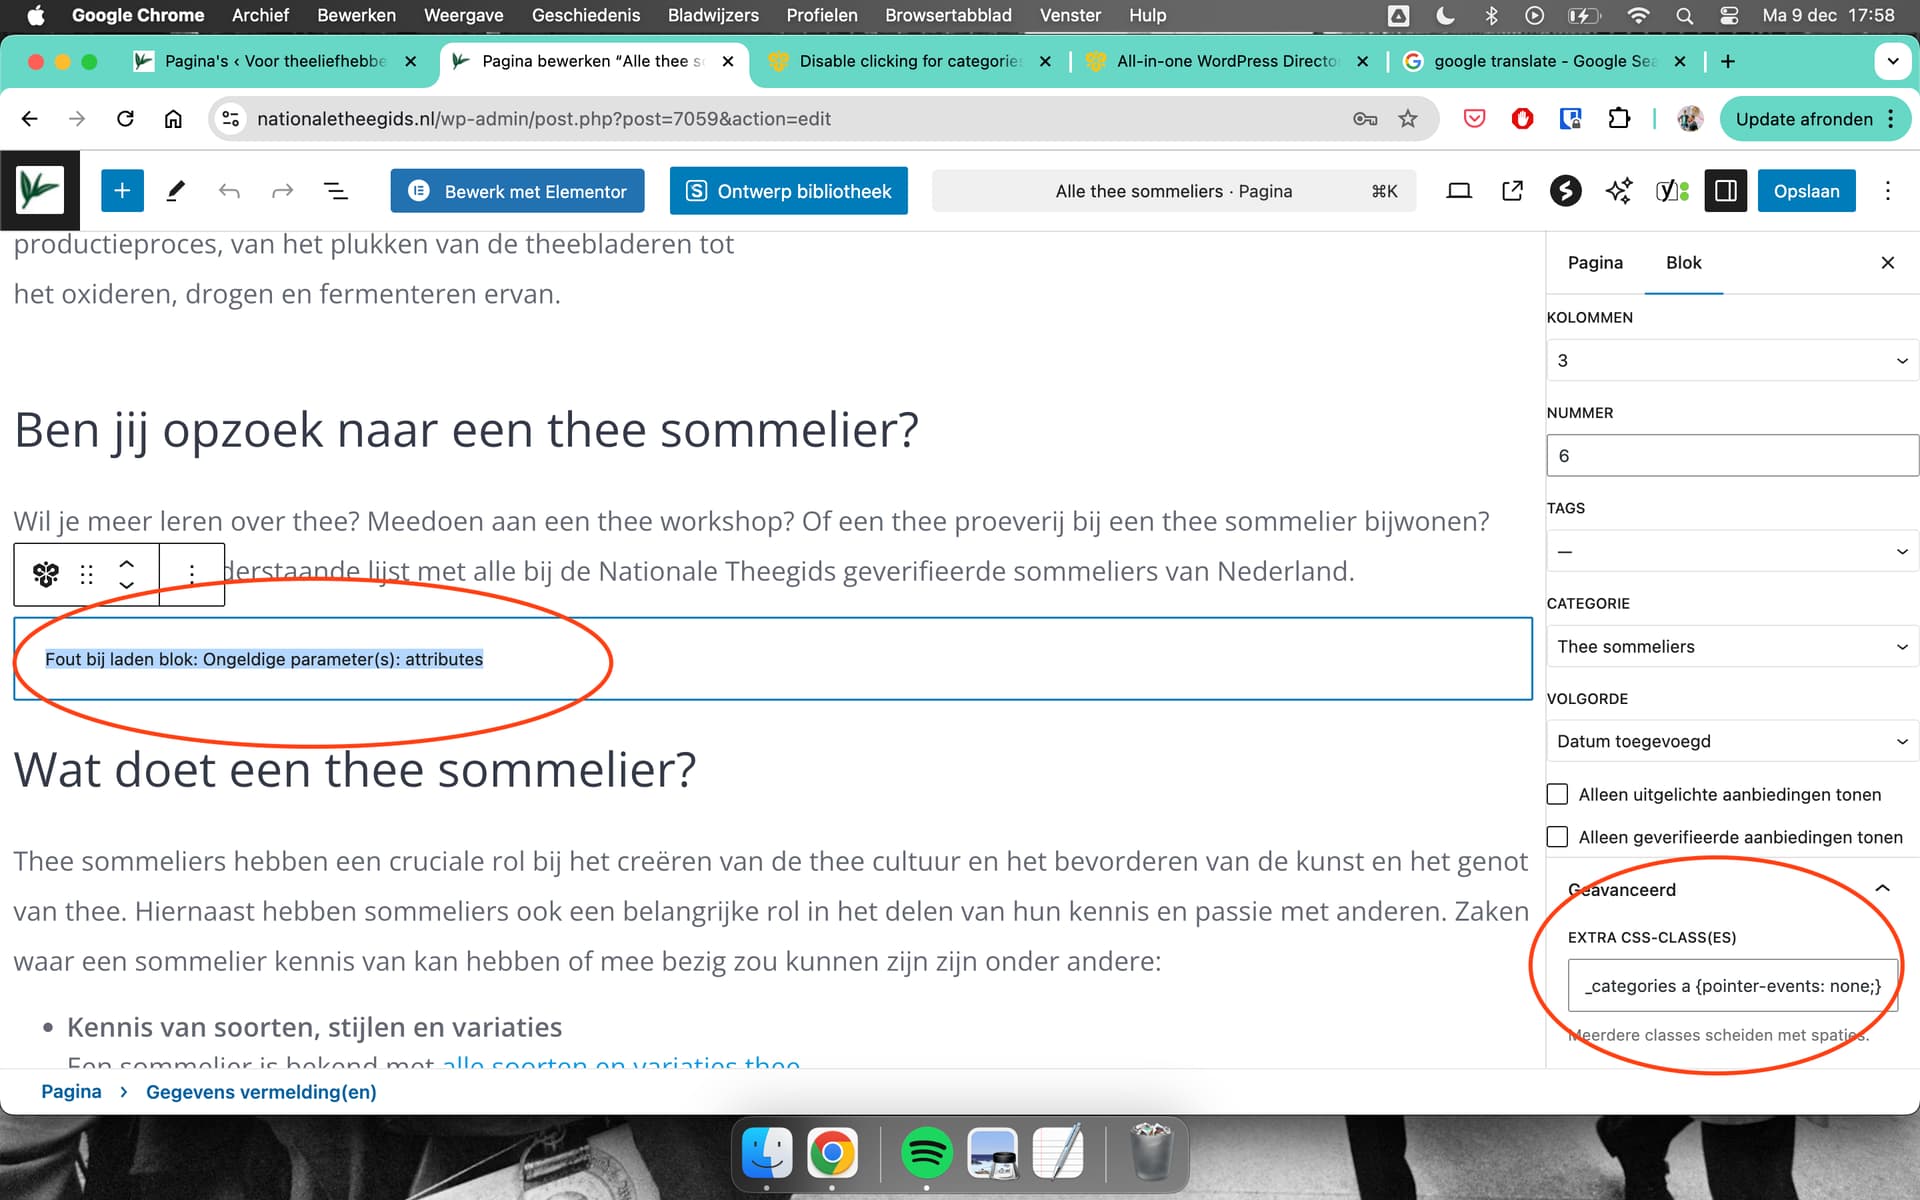Switch to All-in-one WordPress Directory tab
The image size is (1920, 1200).
(x=1227, y=61)
